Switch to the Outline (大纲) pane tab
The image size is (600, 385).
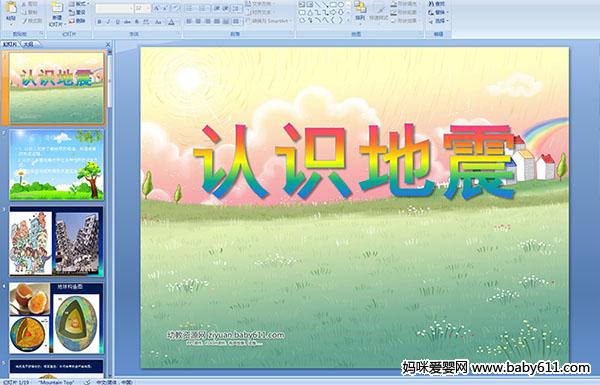pos(29,44)
